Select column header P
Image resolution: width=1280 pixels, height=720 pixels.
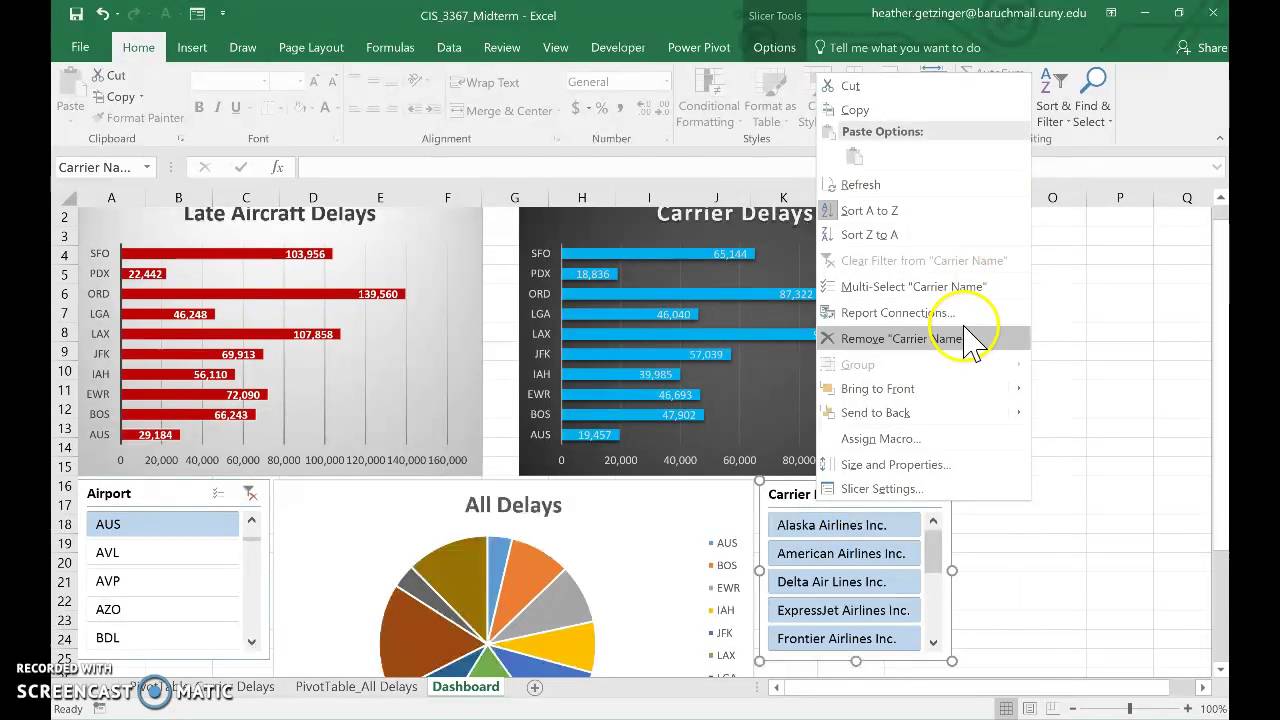pyautogui.click(x=1119, y=198)
